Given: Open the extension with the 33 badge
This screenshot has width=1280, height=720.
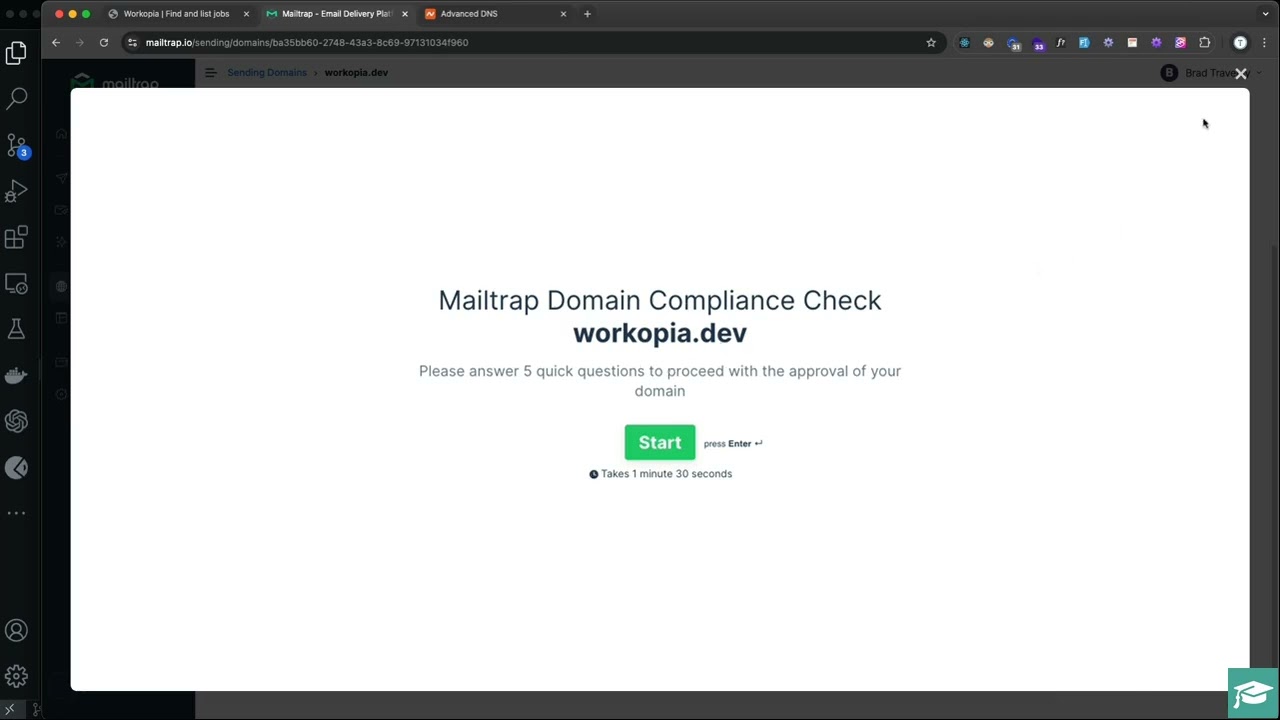Looking at the screenshot, I should (1037, 43).
